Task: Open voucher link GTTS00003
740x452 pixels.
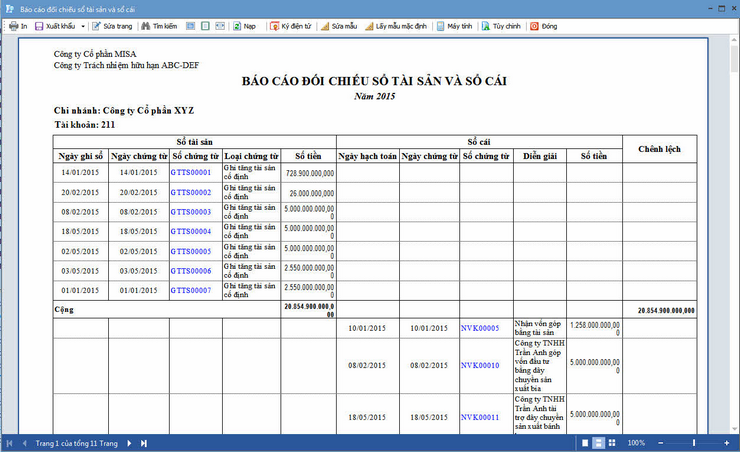Action: click(191, 212)
